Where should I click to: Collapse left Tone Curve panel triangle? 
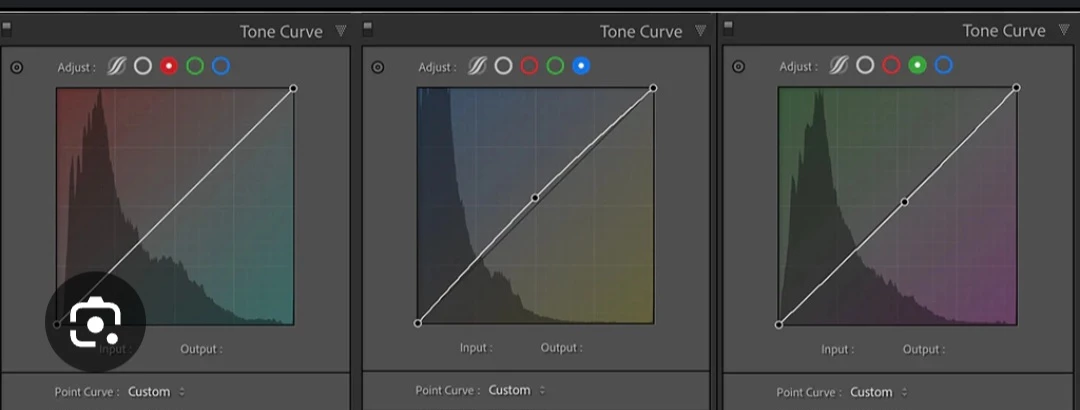point(340,30)
